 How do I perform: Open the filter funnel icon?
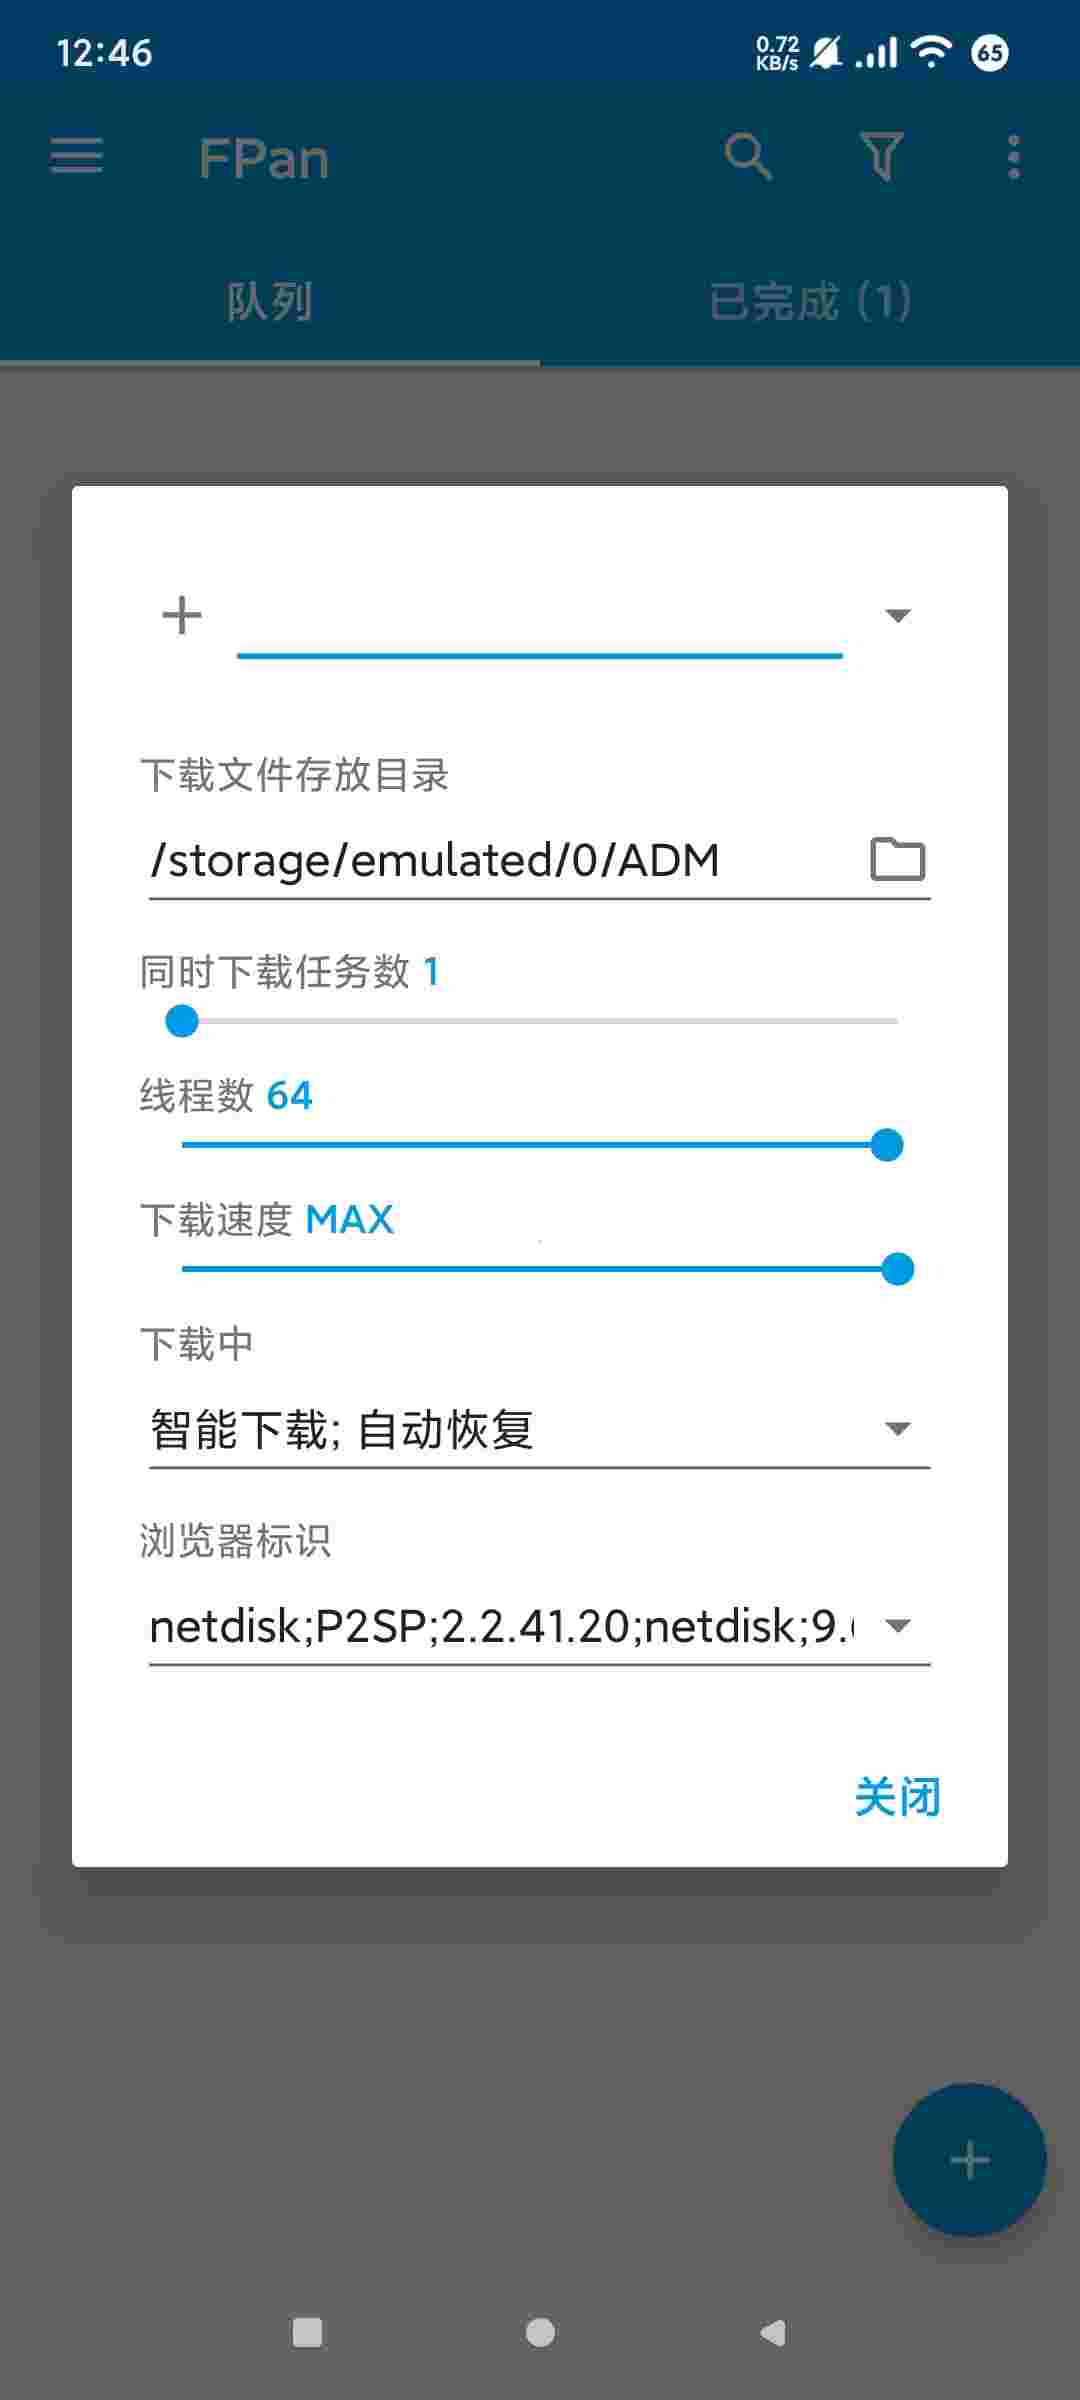coord(882,157)
